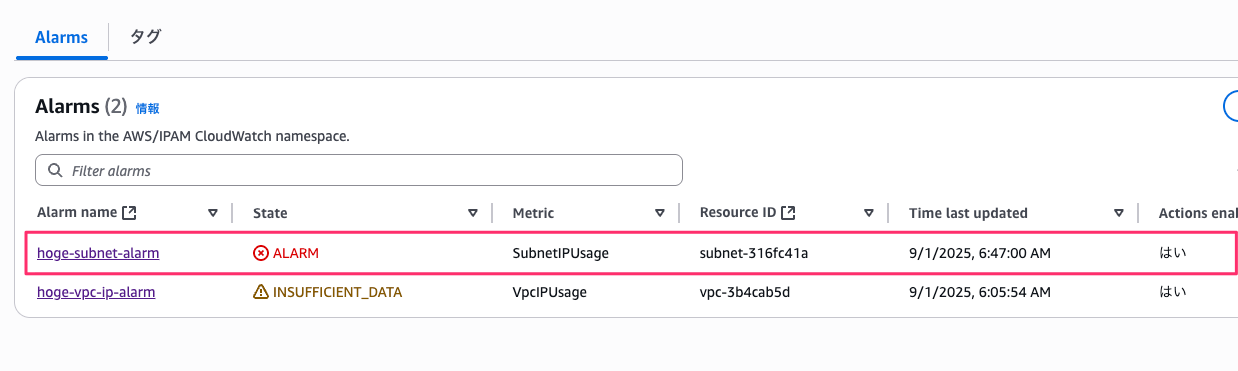Sort by Metric column arrow
Screen dimensions: 1238x371
(660, 213)
